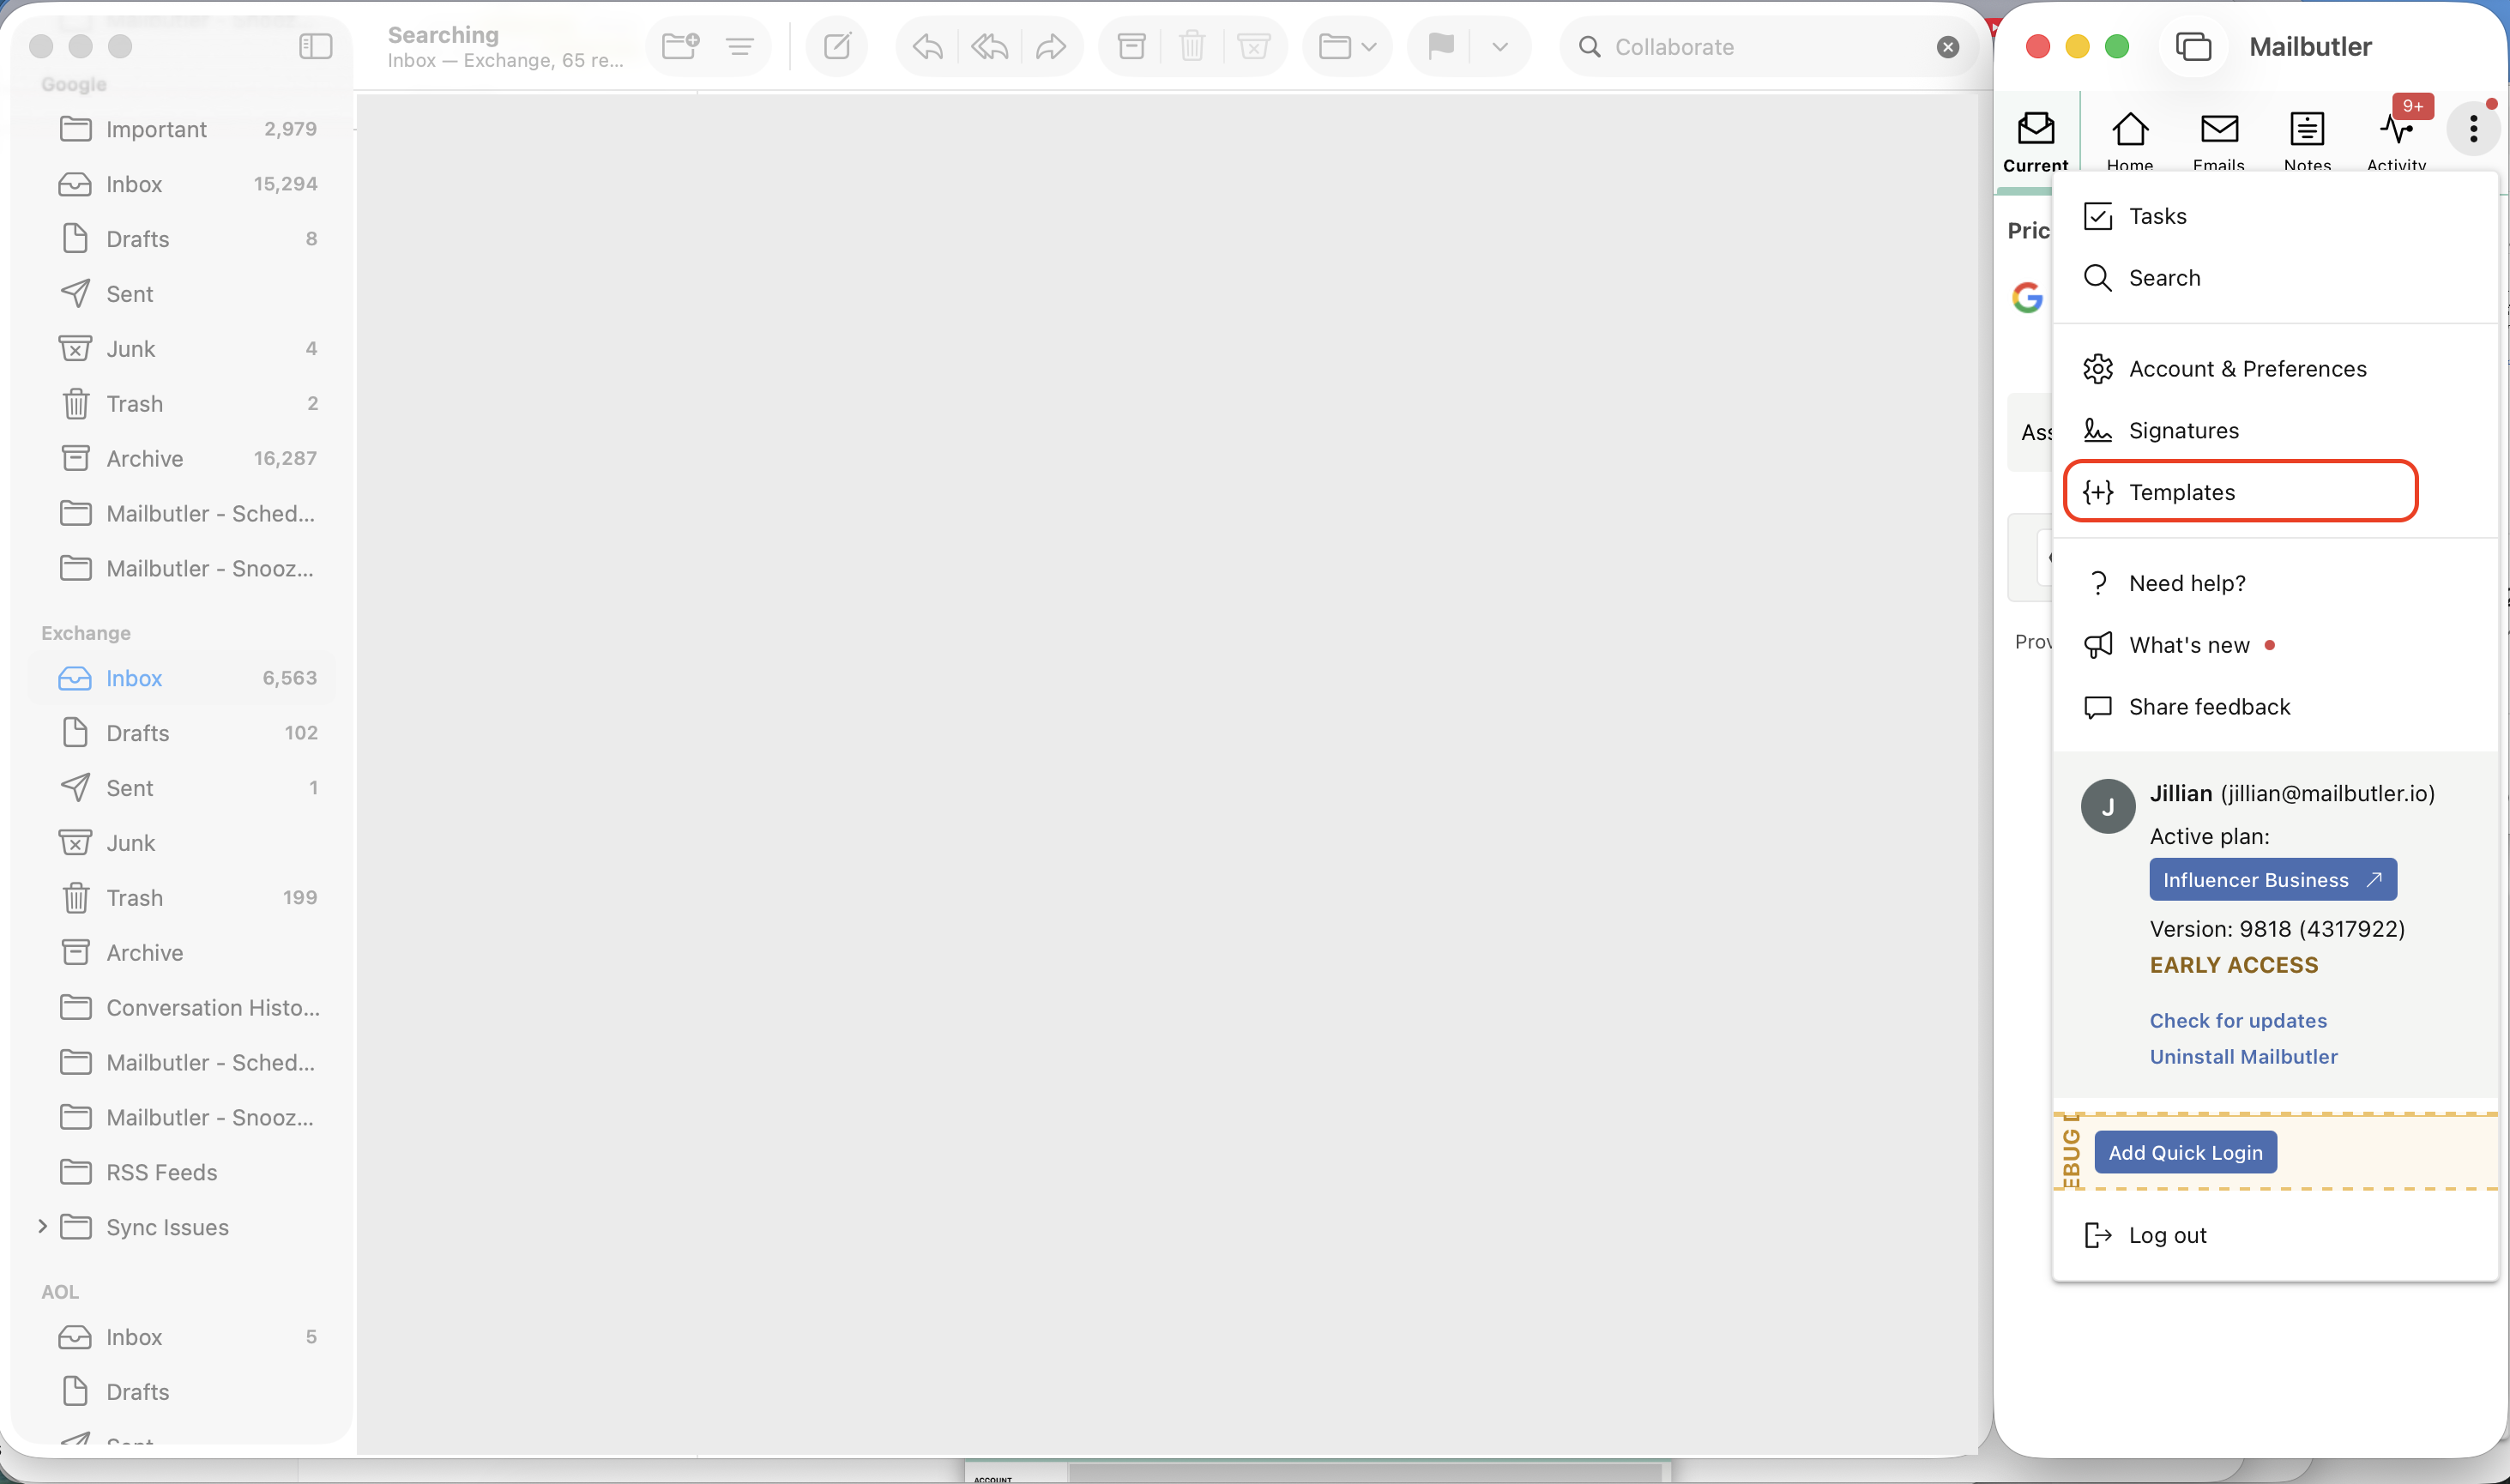
Task: Switch to the Notes tab
Action: point(2307,141)
